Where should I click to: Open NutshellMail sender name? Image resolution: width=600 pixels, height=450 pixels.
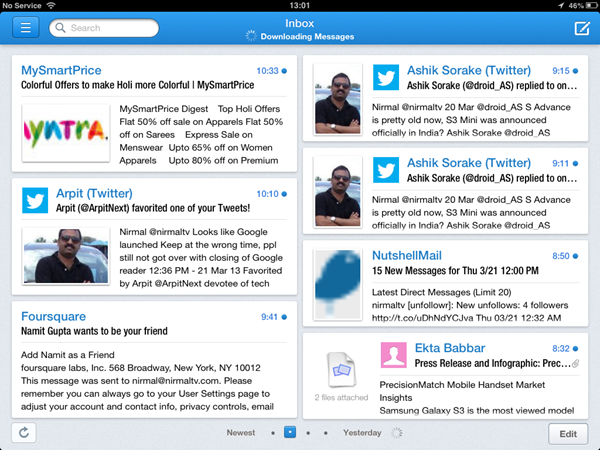pos(407,255)
